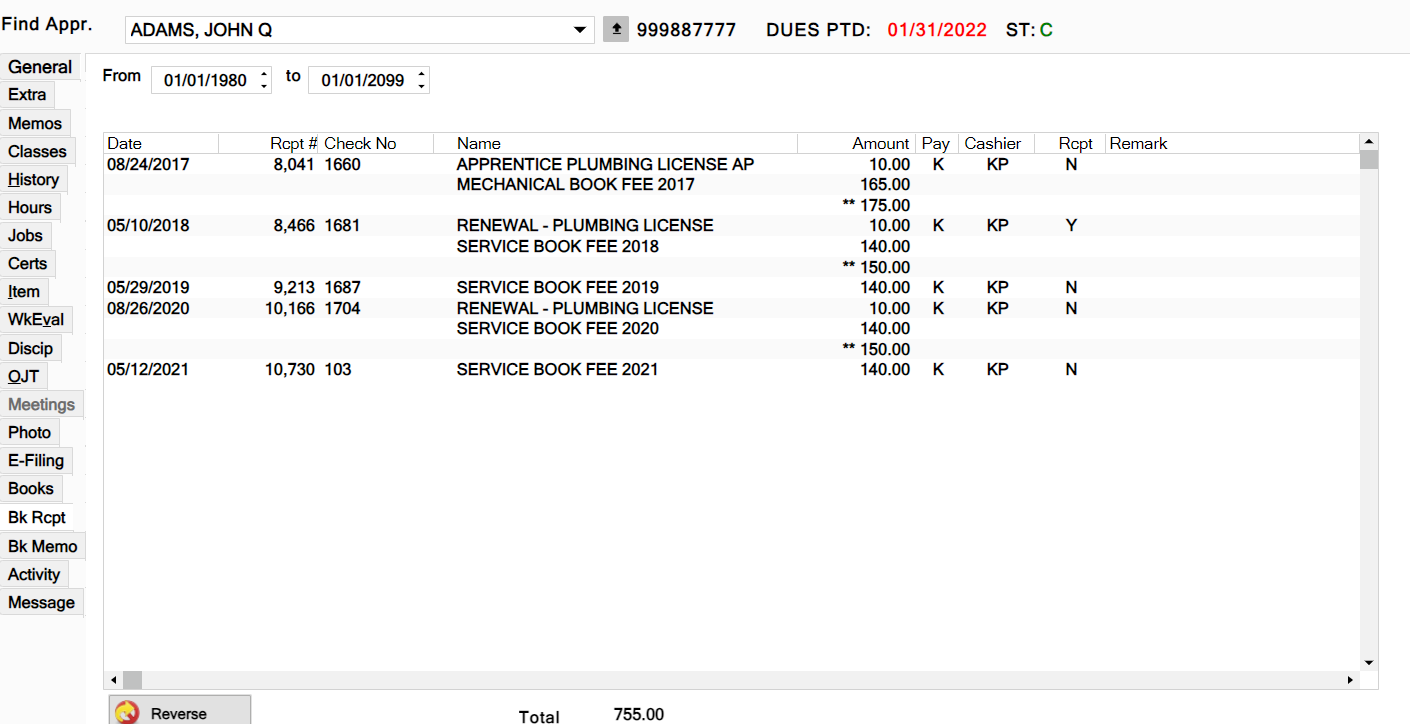Open the apprentice name dropdown
This screenshot has height=724, width=1410.
click(x=580, y=30)
